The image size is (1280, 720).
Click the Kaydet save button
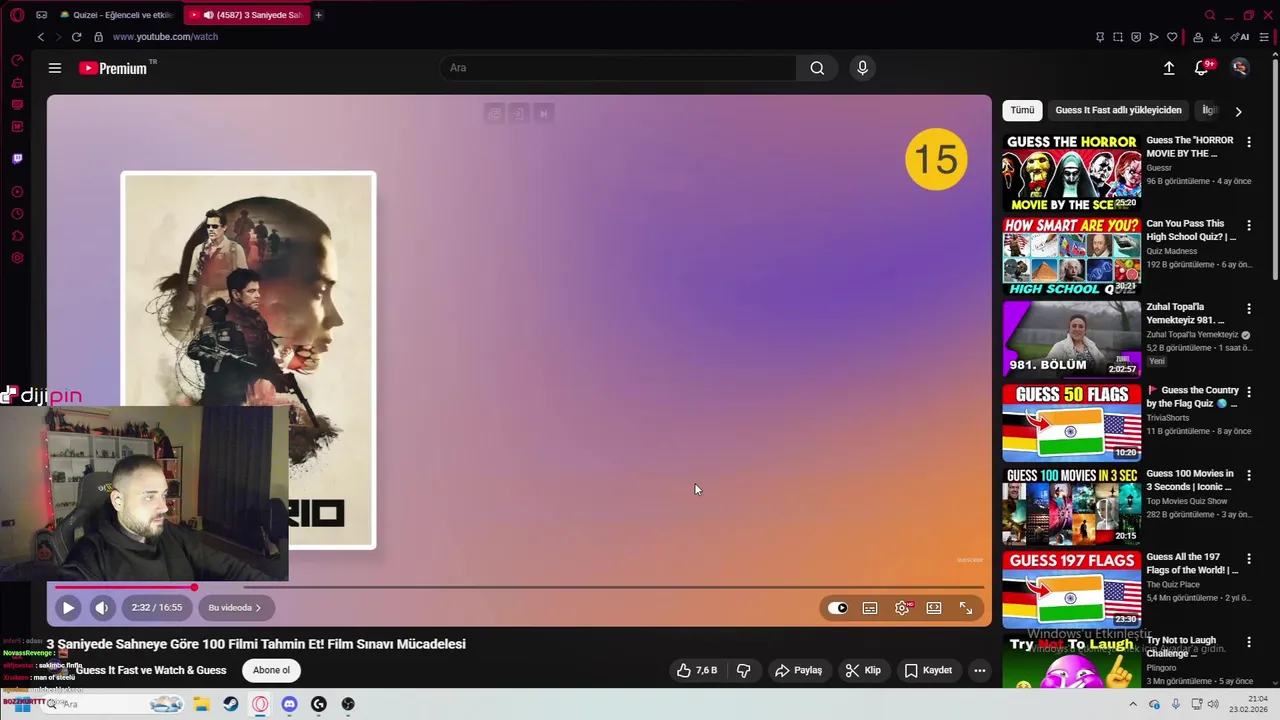pyautogui.click(x=929, y=670)
